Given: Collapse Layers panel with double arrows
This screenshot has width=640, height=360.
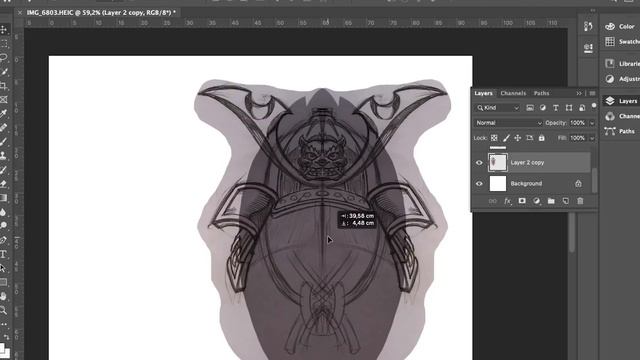Looking at the screenshot, I should pos(579,93).
